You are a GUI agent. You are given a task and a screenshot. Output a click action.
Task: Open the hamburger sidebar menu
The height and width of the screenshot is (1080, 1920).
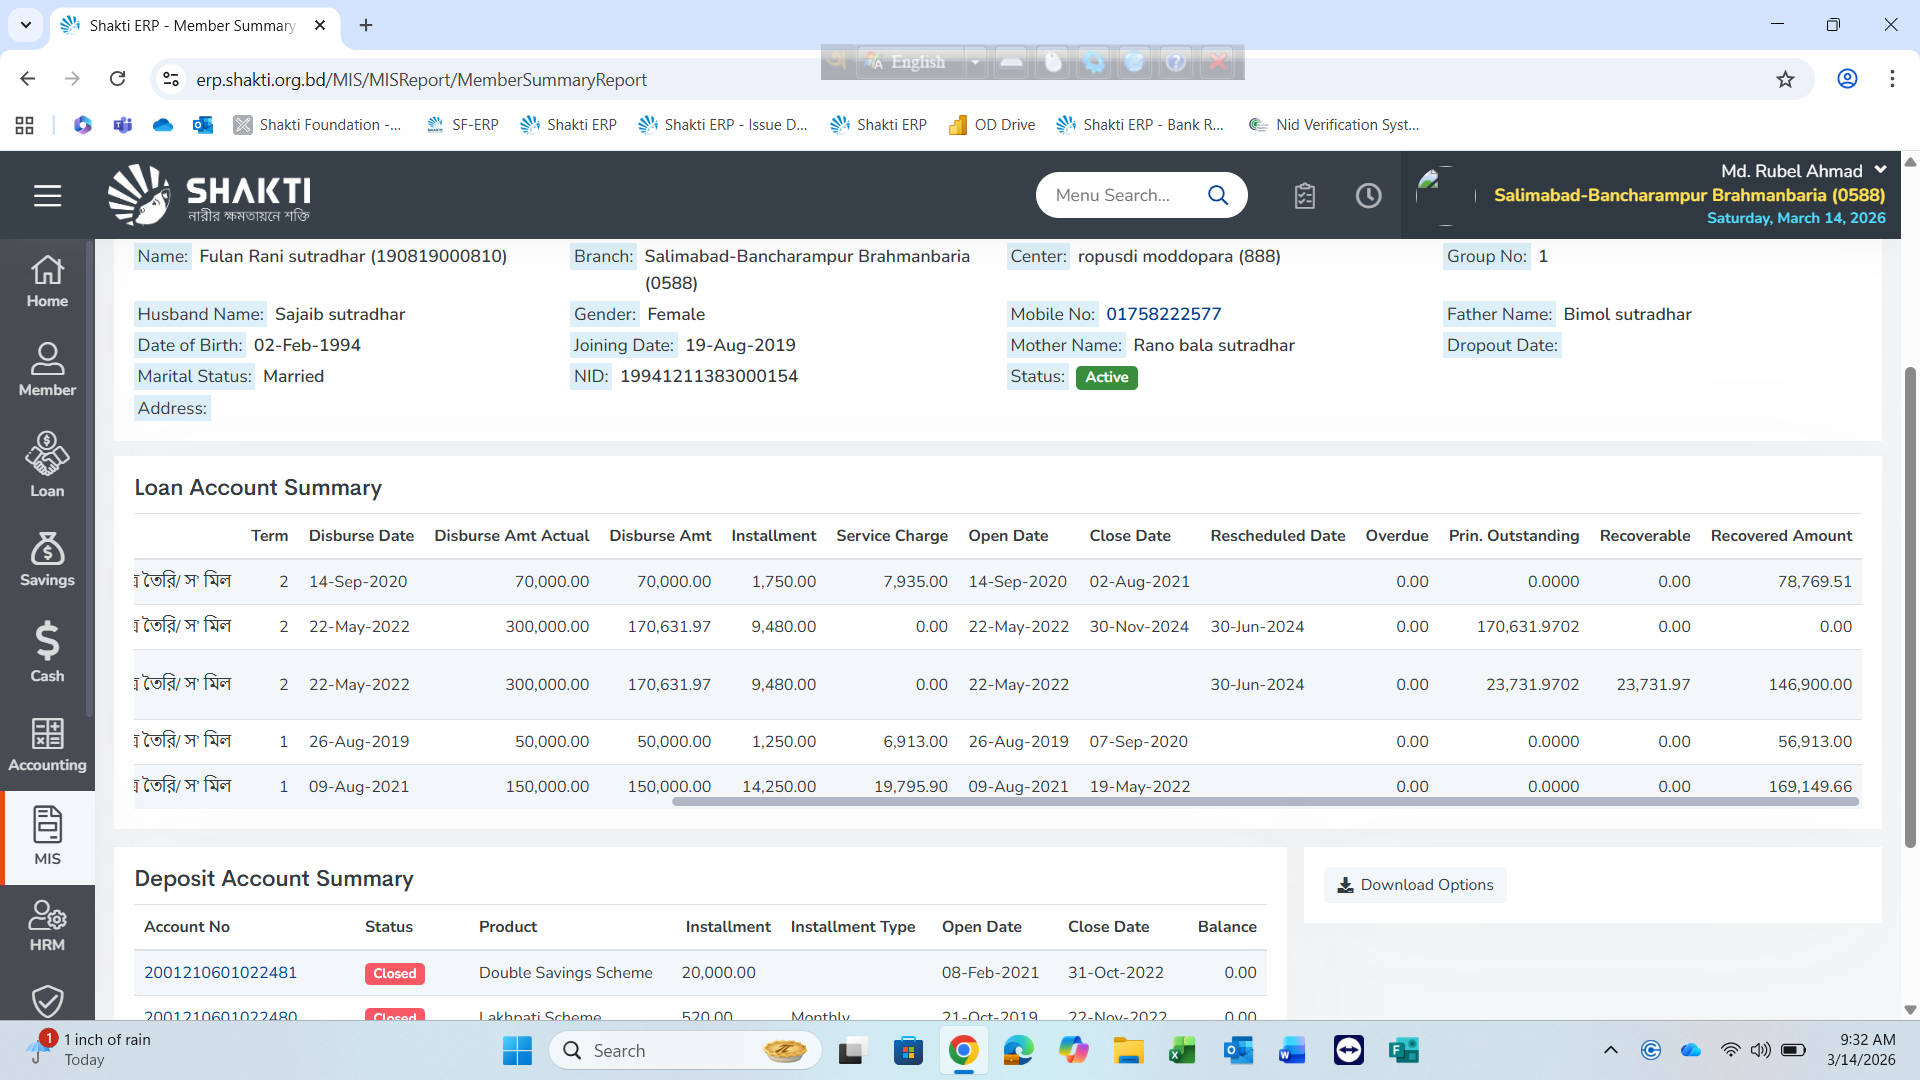47,196
